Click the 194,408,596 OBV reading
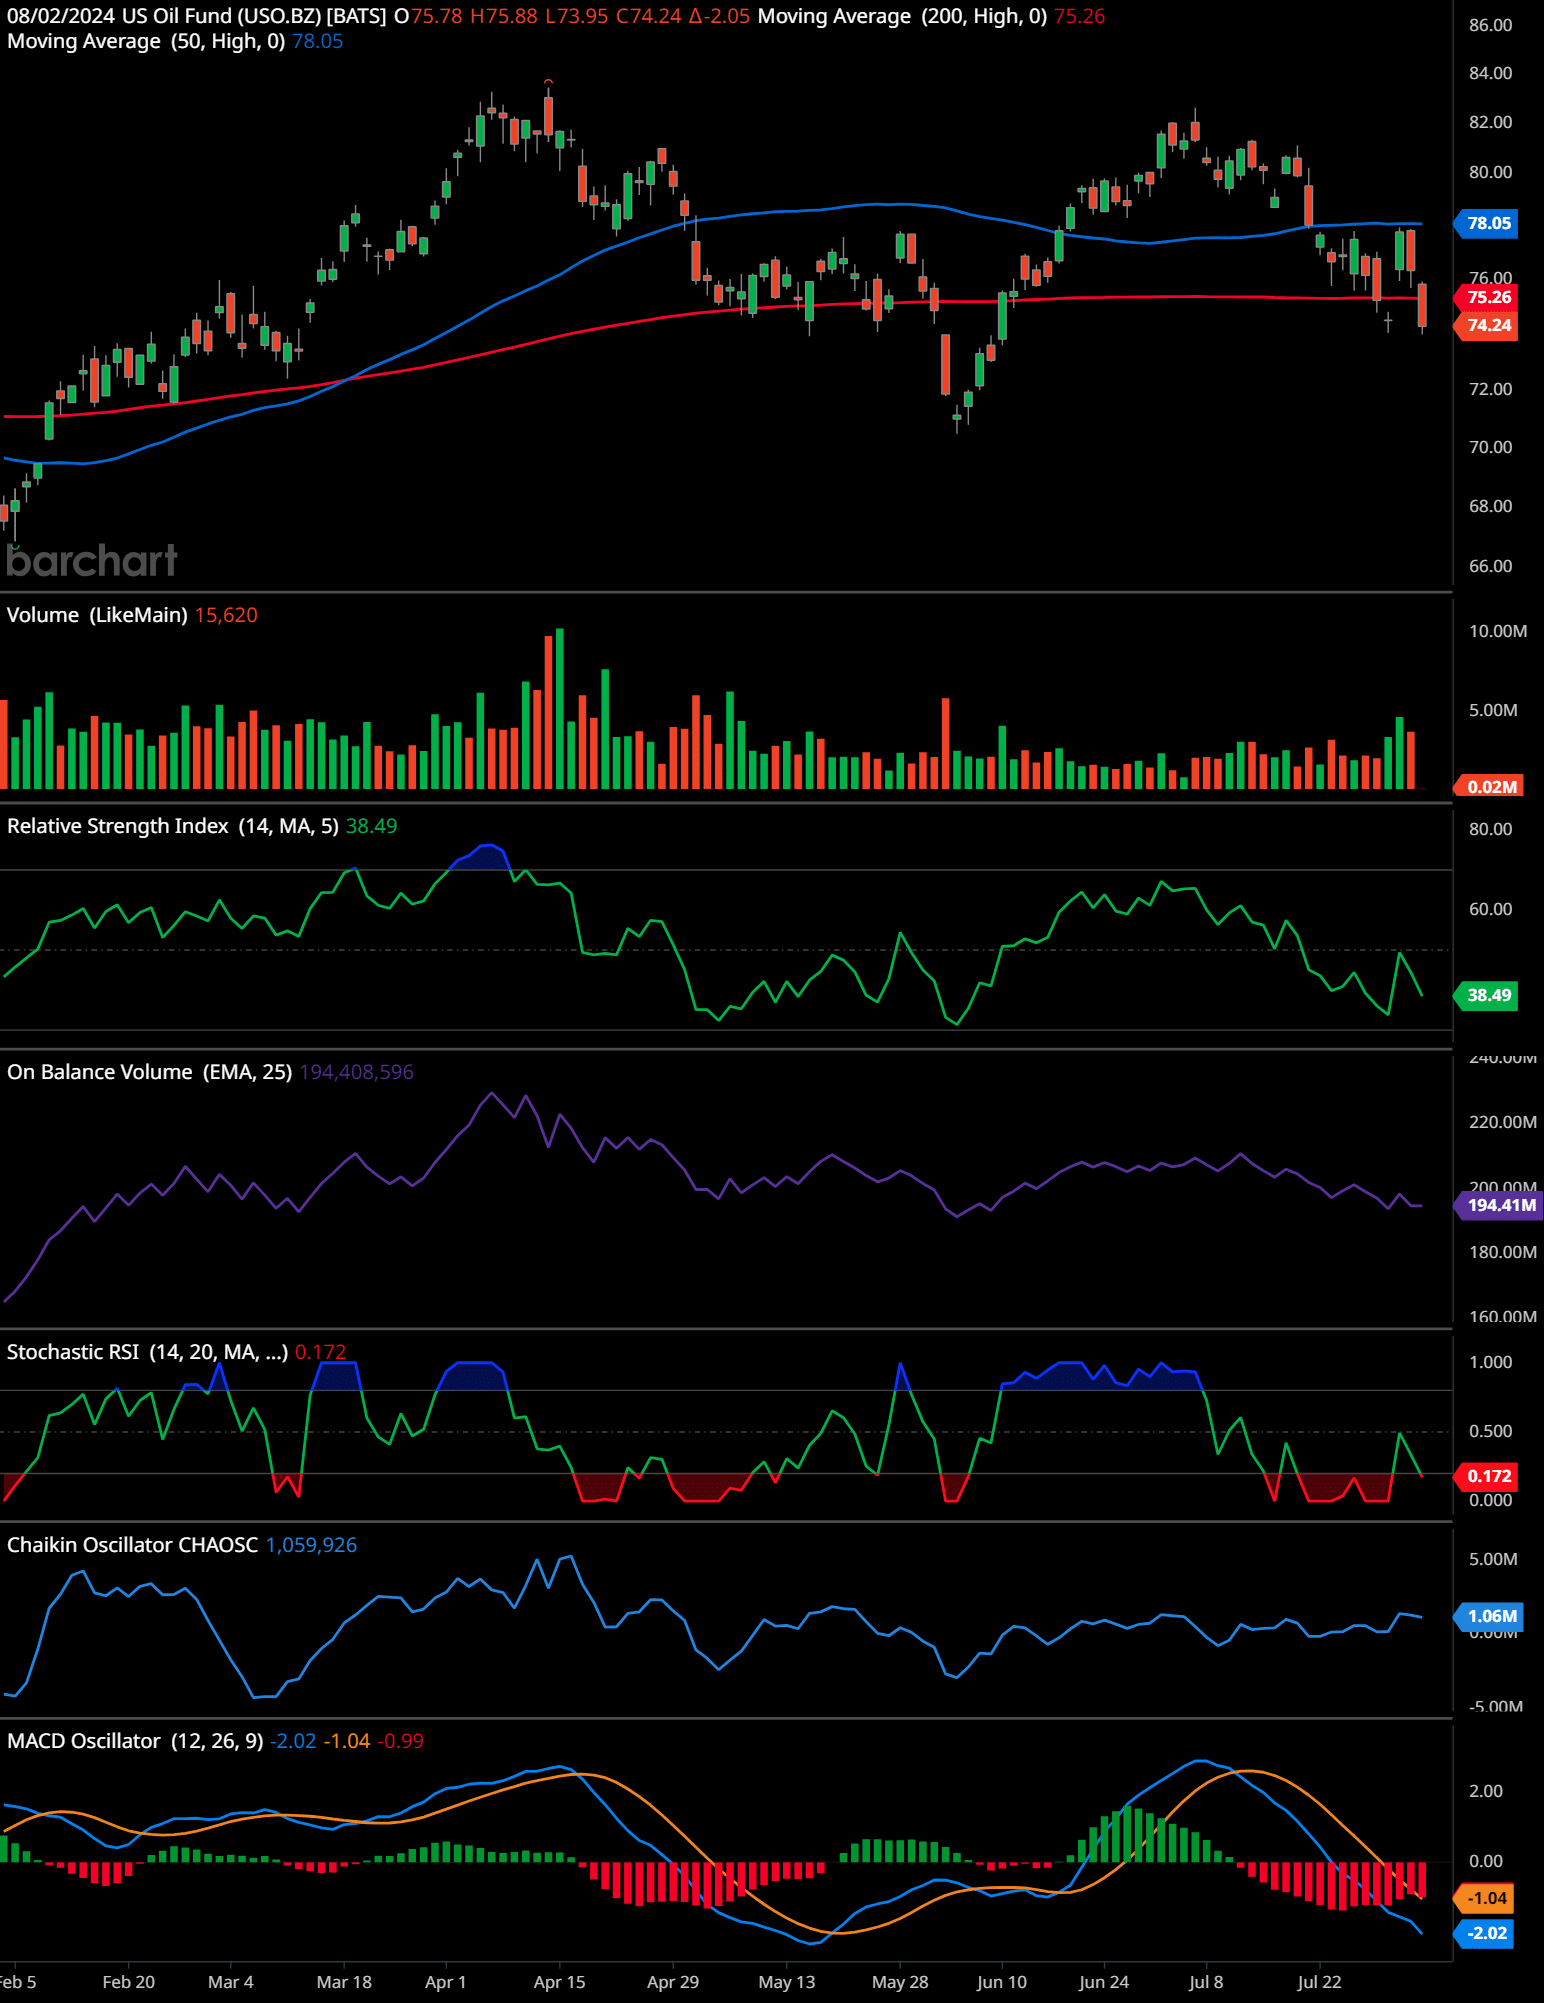This screenshot has width=1544, height=2003. (x=356, y=1072)
